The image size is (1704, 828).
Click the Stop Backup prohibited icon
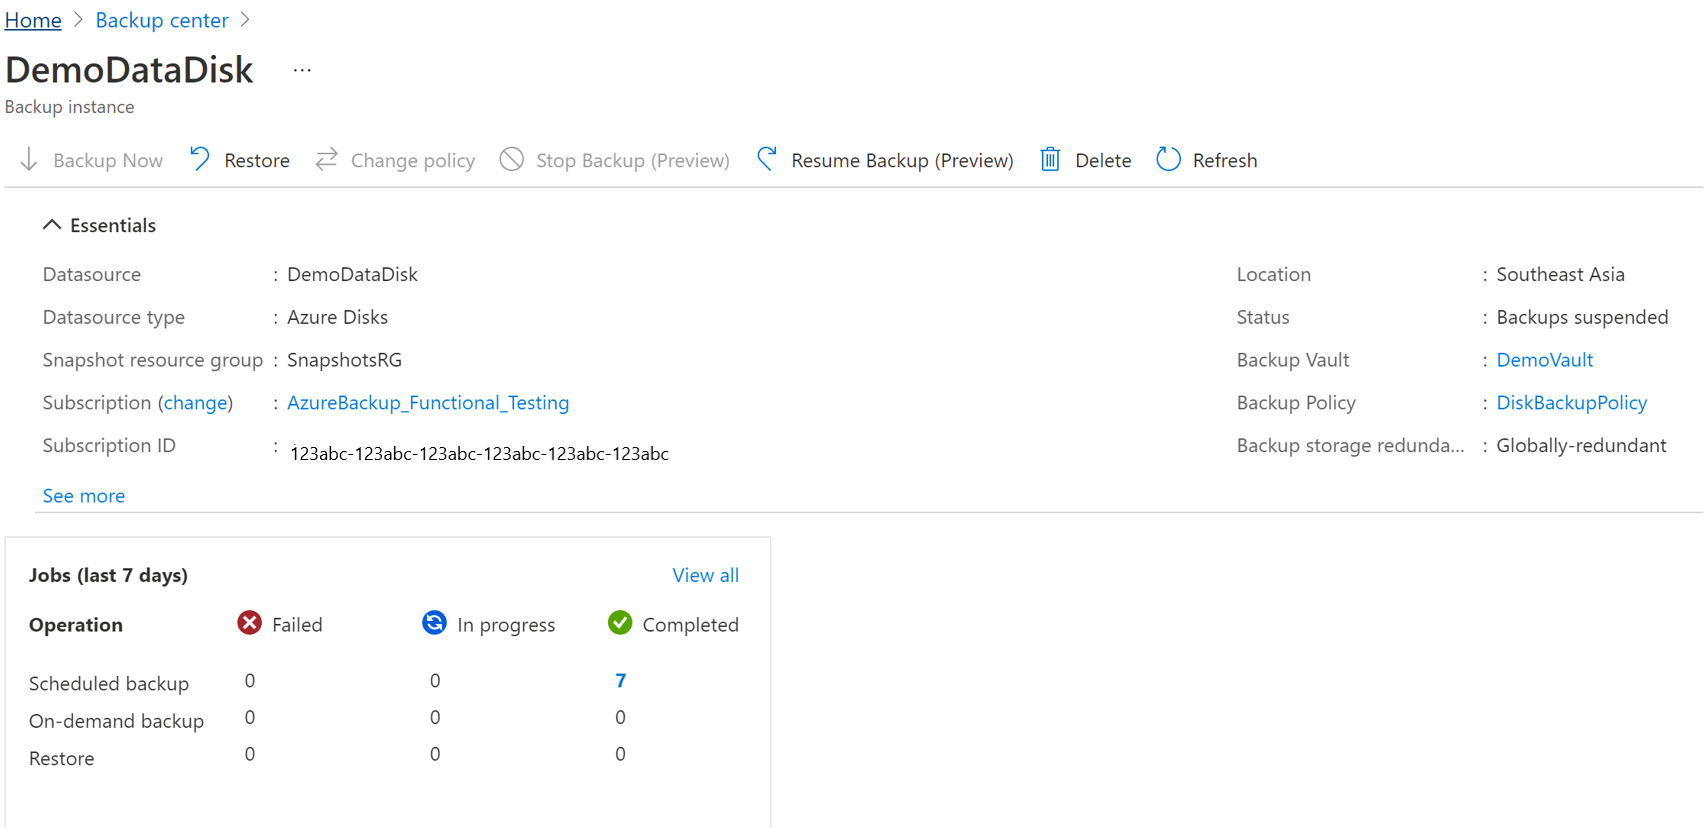tap(512, 160)
